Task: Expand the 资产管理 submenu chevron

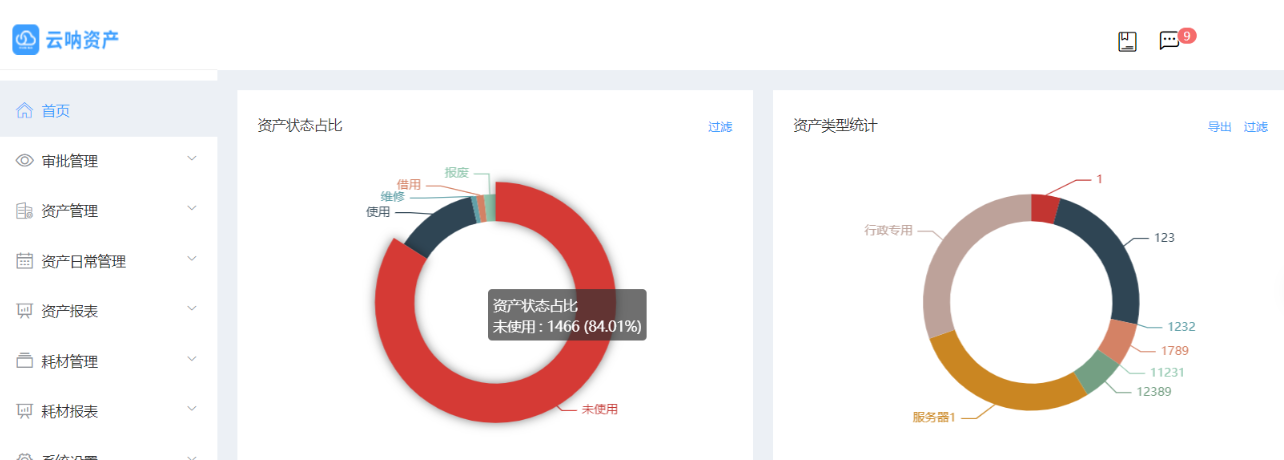Action: [x=192, y=209]
